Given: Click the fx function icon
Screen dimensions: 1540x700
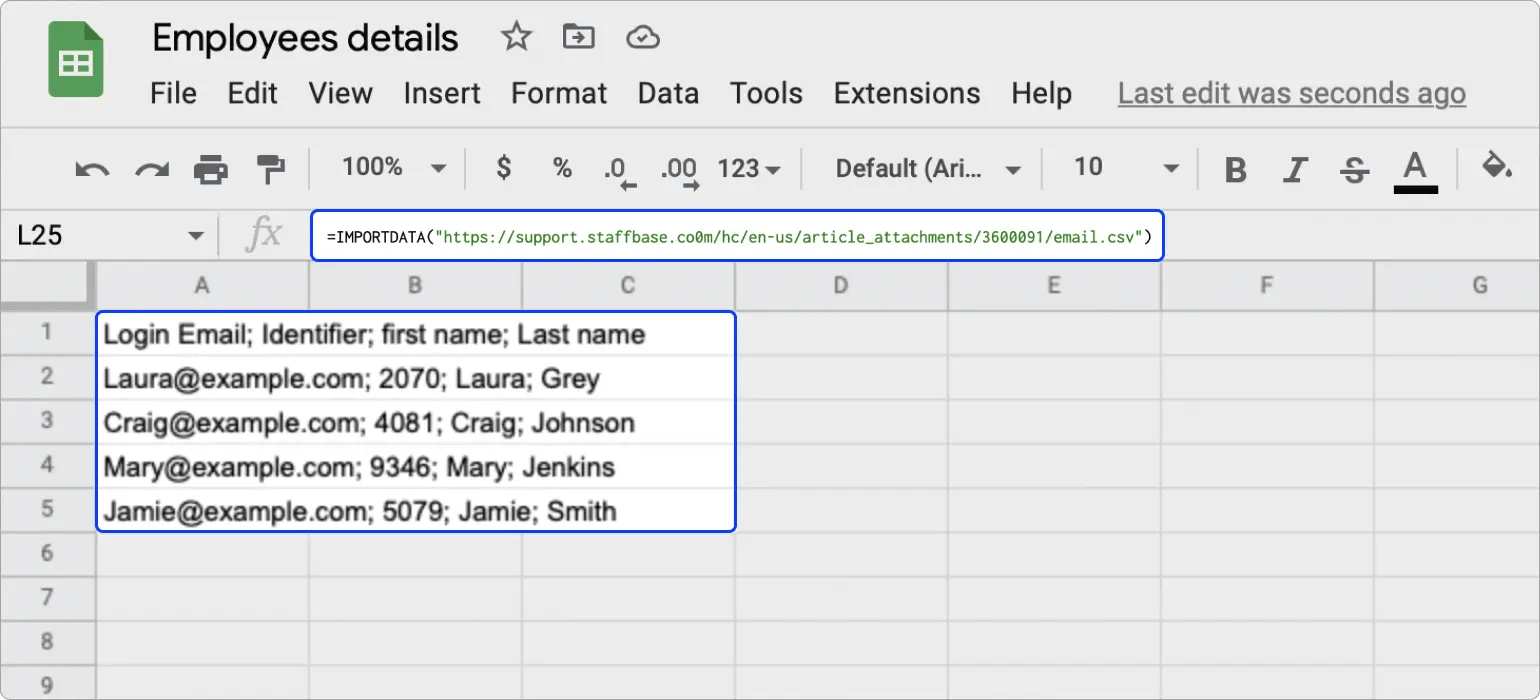Looking at the screenshot, I should click(x=264, y=236).
